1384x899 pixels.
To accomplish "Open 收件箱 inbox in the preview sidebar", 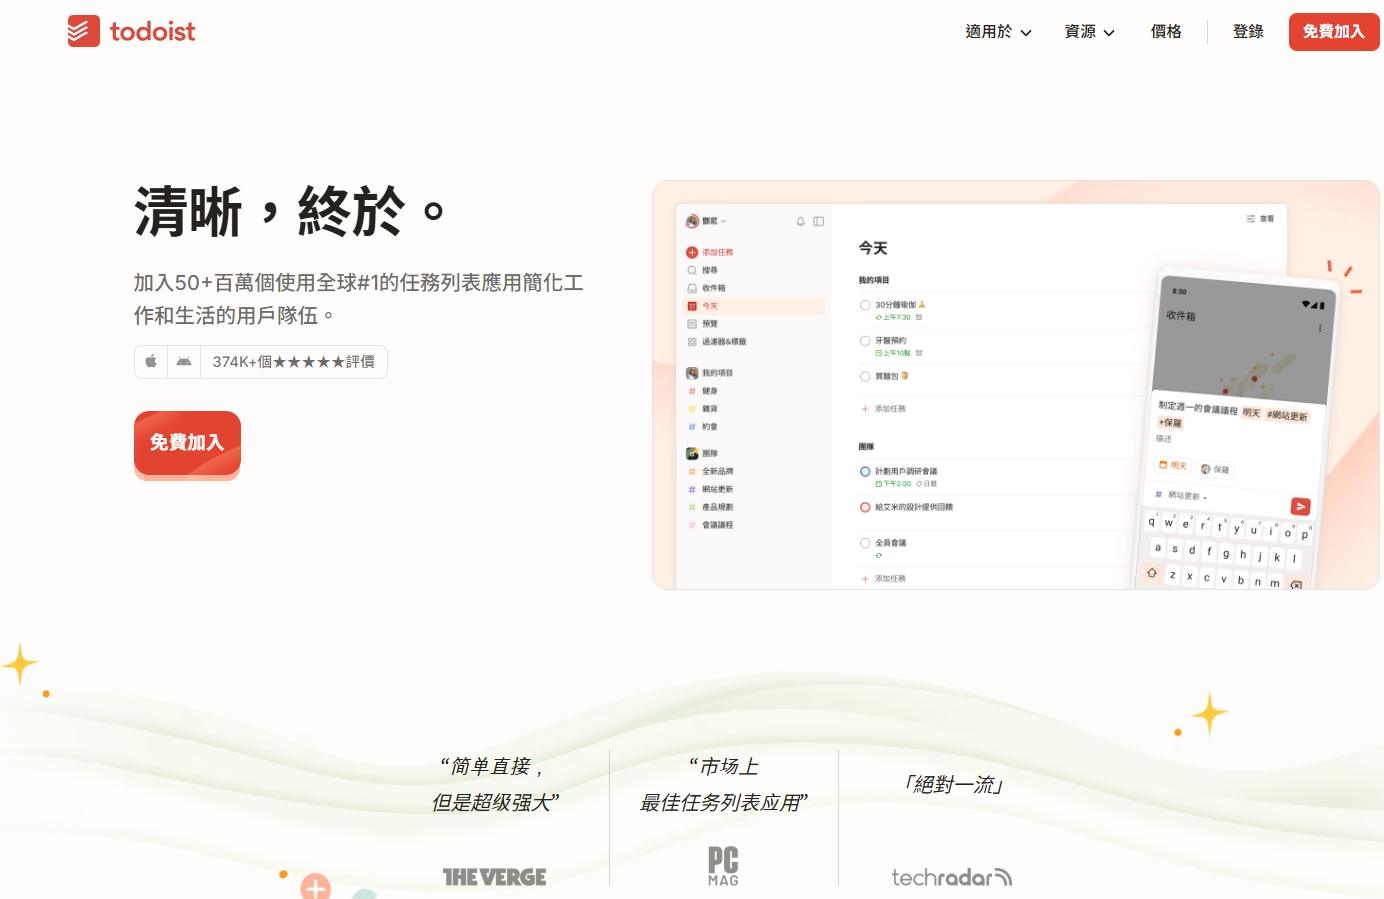I will tap(706, 288).
